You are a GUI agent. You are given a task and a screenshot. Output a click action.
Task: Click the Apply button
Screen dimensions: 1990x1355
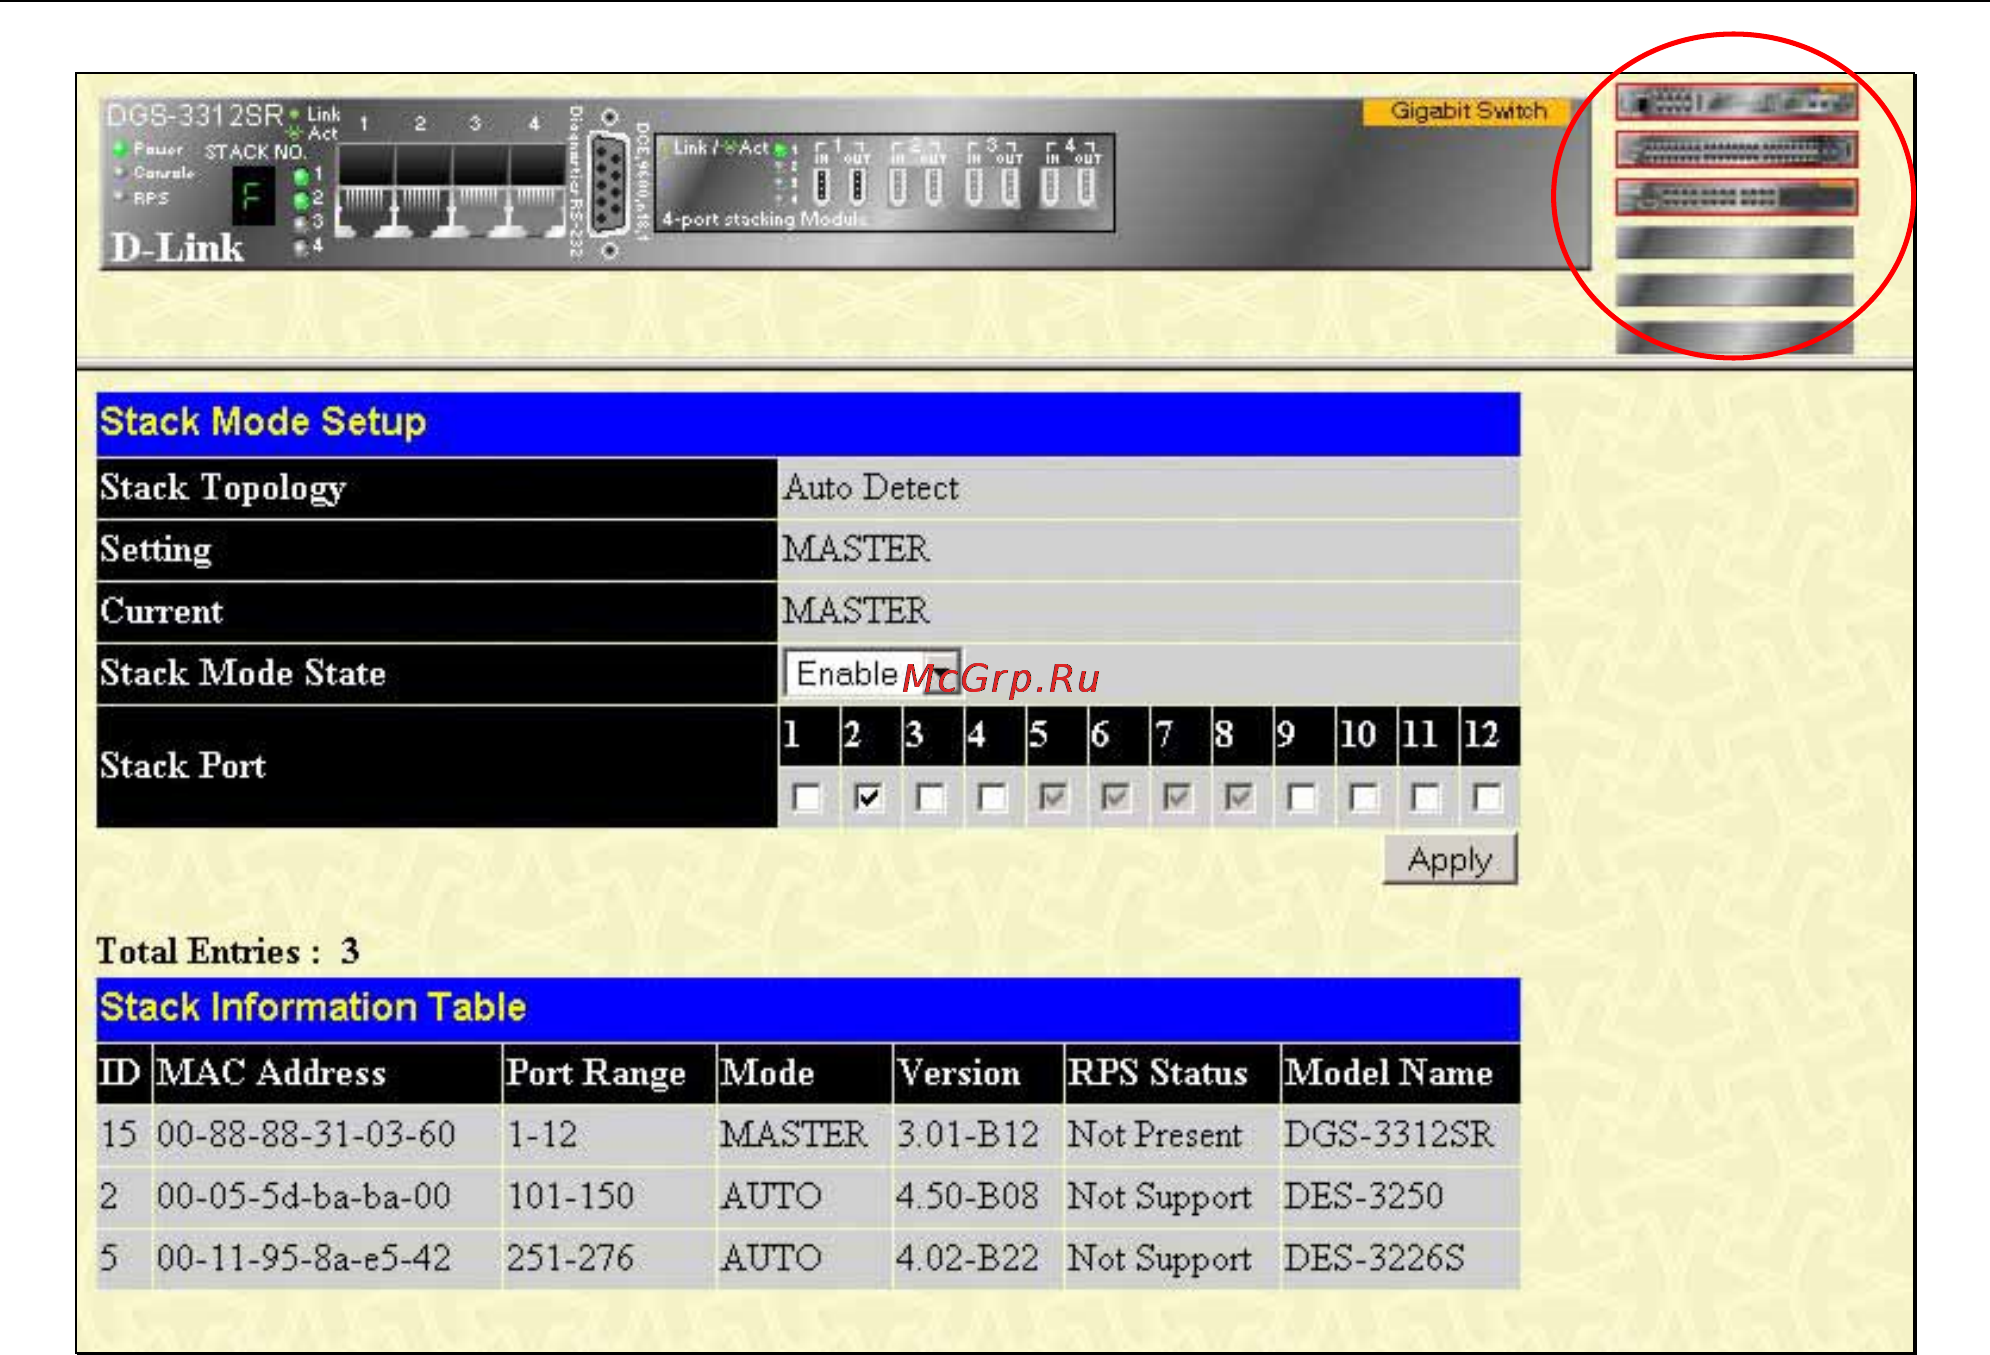coord(1449,860)
